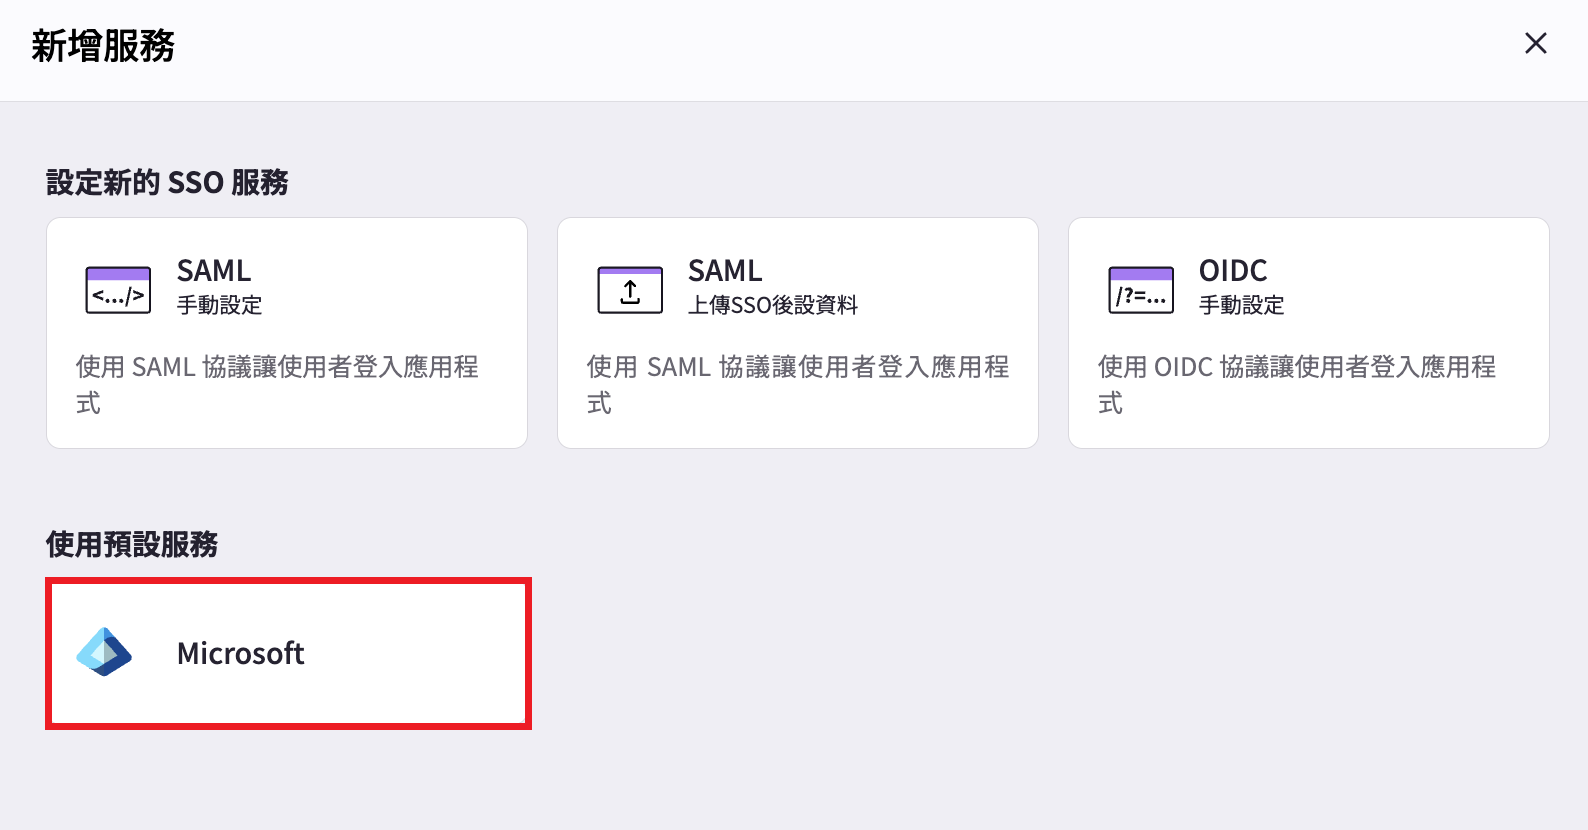Close the 新增服務 dialog
1588x830 pixels.
(x=1535, y=43)
